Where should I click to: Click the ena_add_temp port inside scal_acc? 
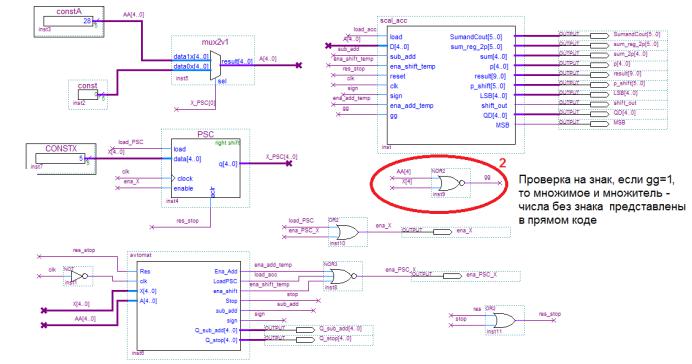412,106
